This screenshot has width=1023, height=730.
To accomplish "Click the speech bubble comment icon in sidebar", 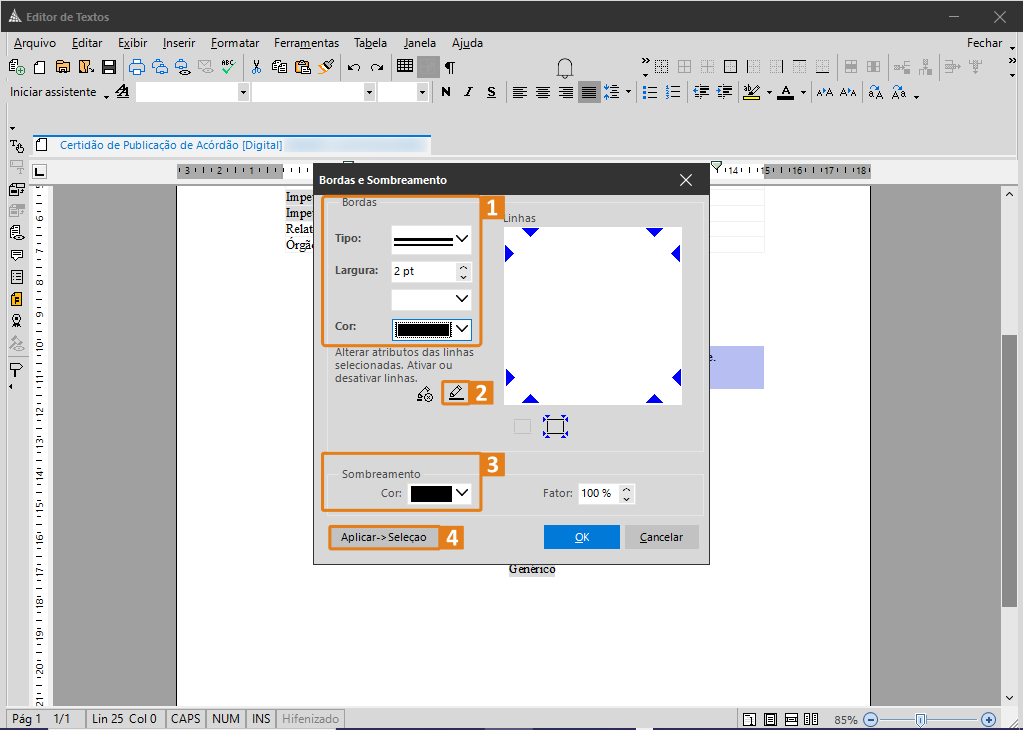I will point(17,255).
